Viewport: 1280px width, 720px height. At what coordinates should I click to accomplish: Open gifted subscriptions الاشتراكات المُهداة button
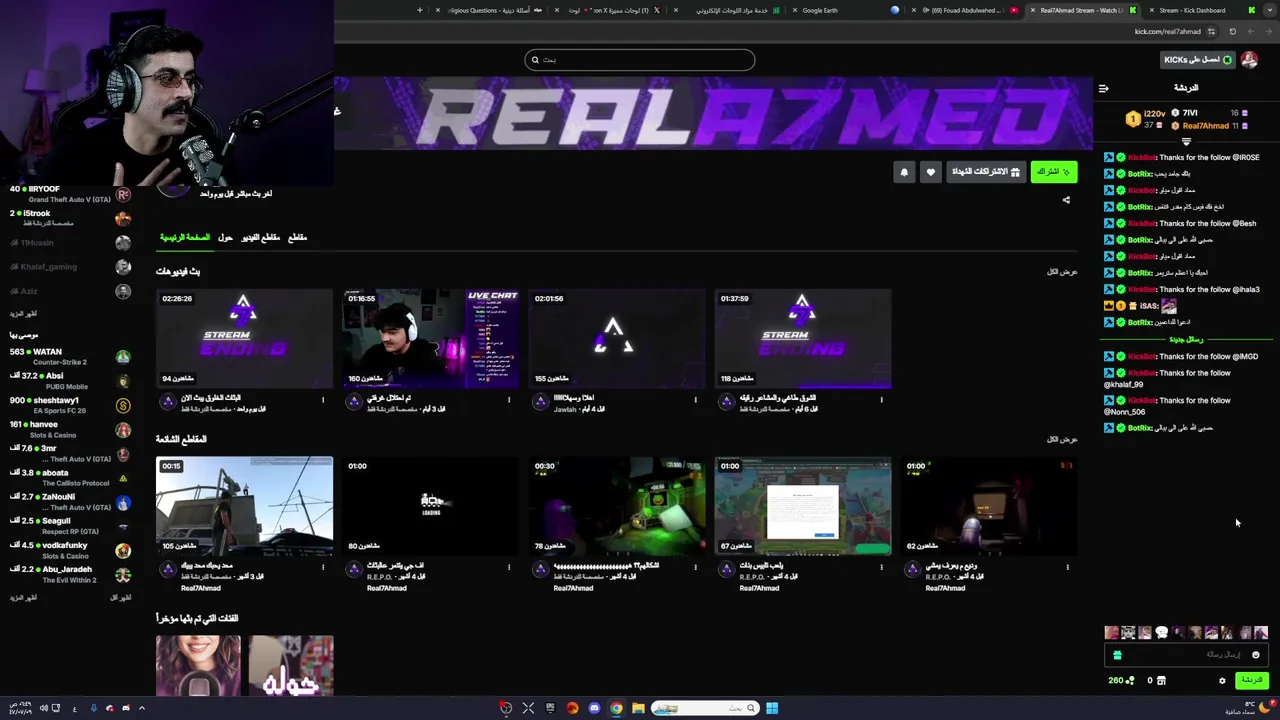tap(986, 172)
